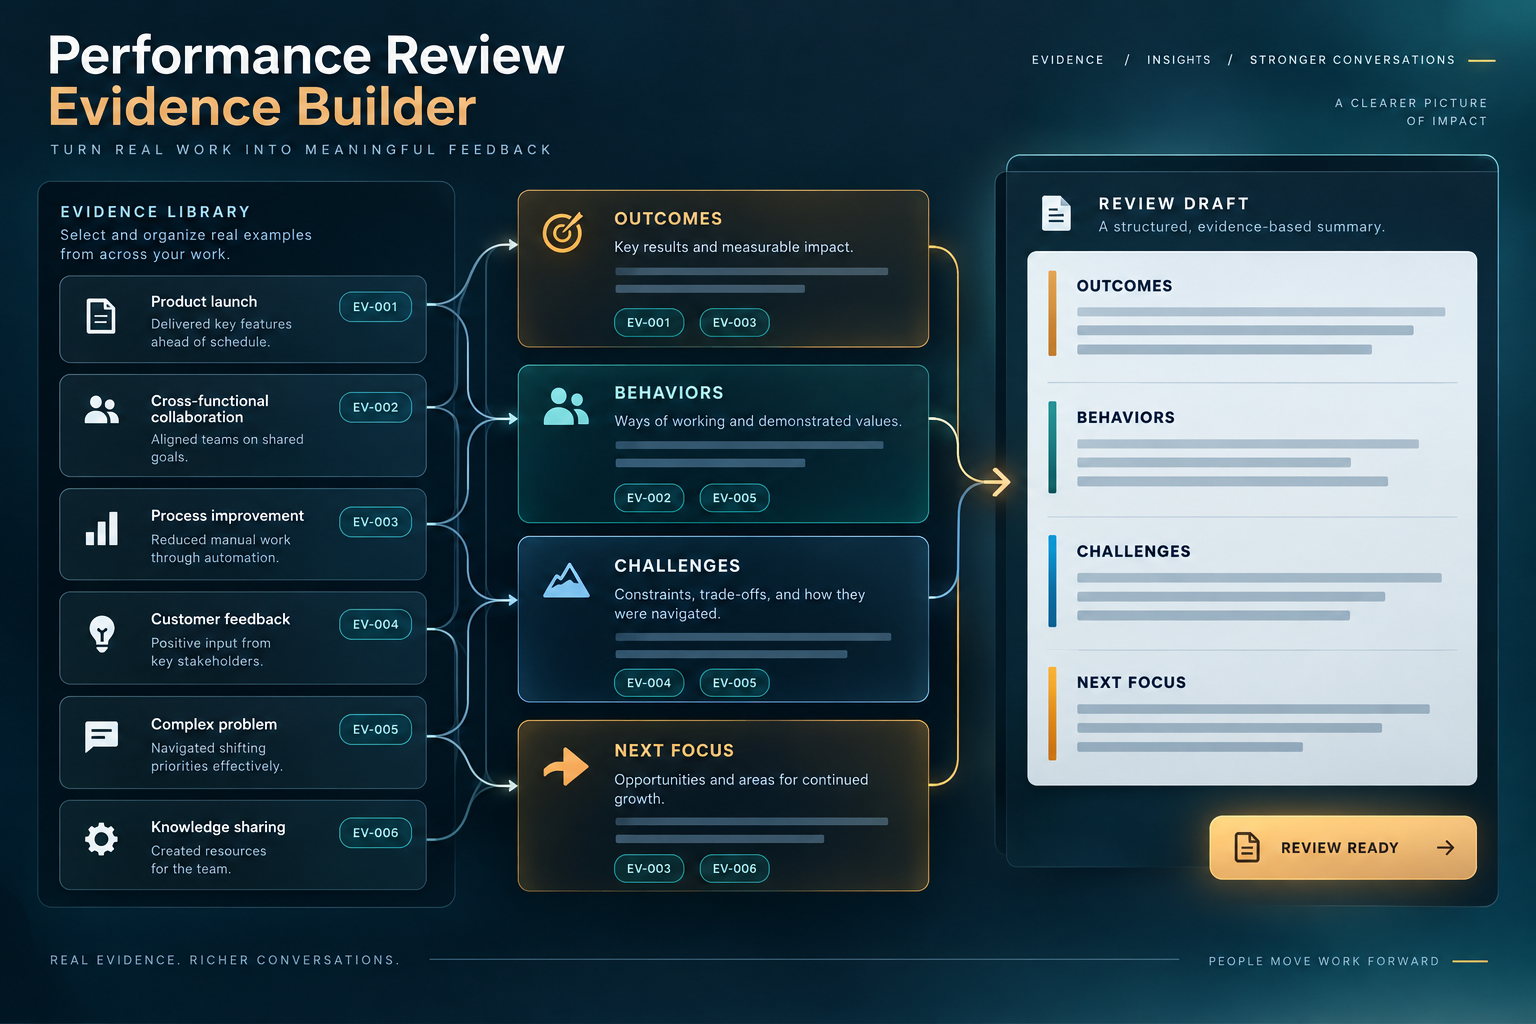Image resolution: width=1536 pixels, height=1024 pixels.
Task: Select the EV-004 tag on Customer feedback
Action: 375,624
